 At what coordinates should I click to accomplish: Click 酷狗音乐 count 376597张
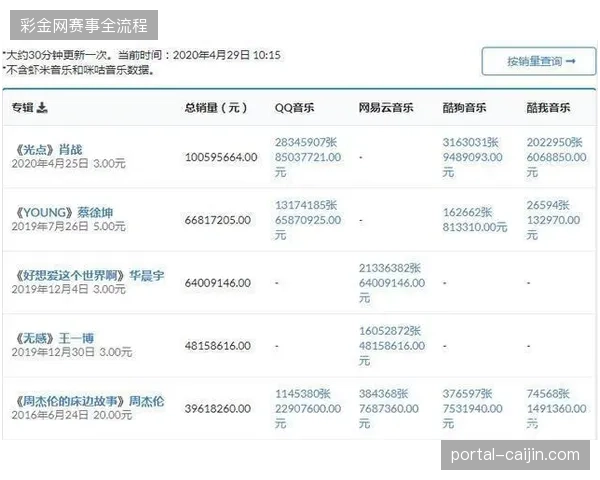tap(467, 393)
